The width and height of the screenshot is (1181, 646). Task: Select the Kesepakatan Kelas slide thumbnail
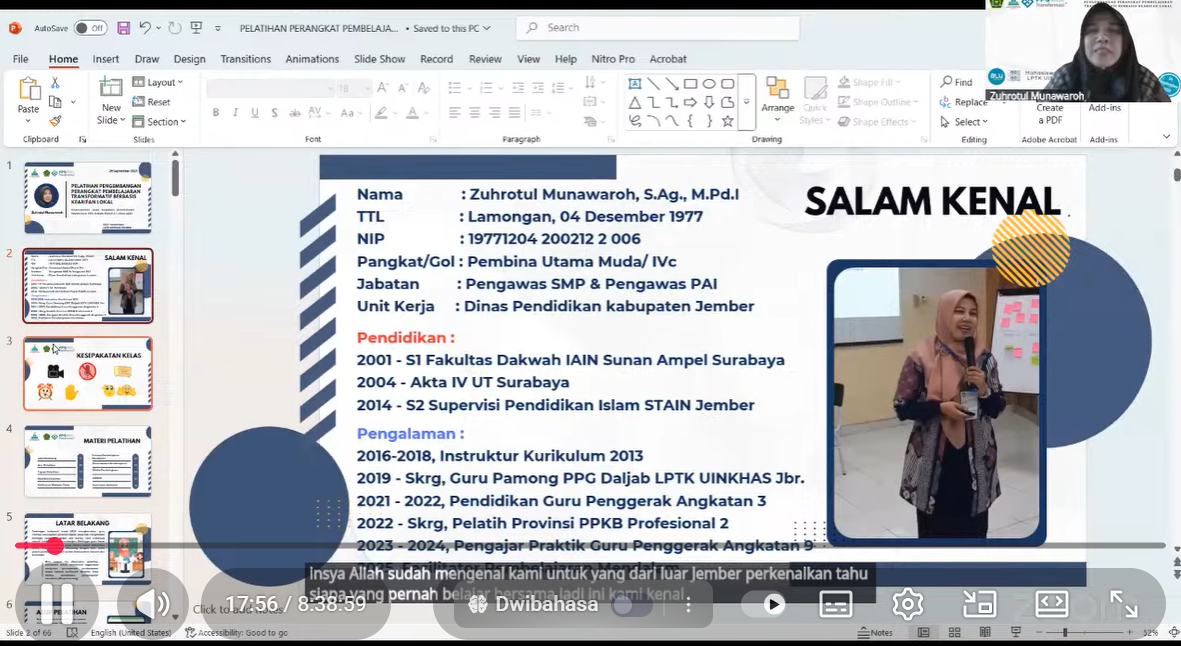click(88, 374)
